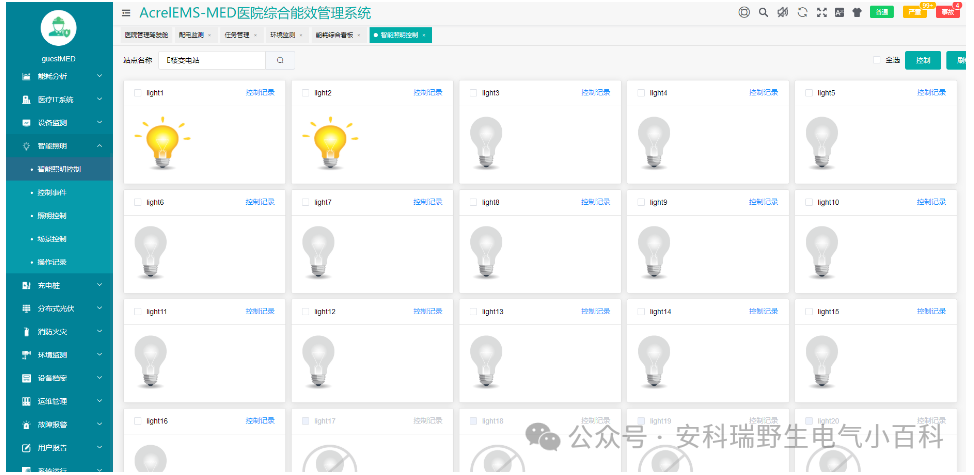Collapse the 智能照明 sidebar chevron

coord(99,146)
